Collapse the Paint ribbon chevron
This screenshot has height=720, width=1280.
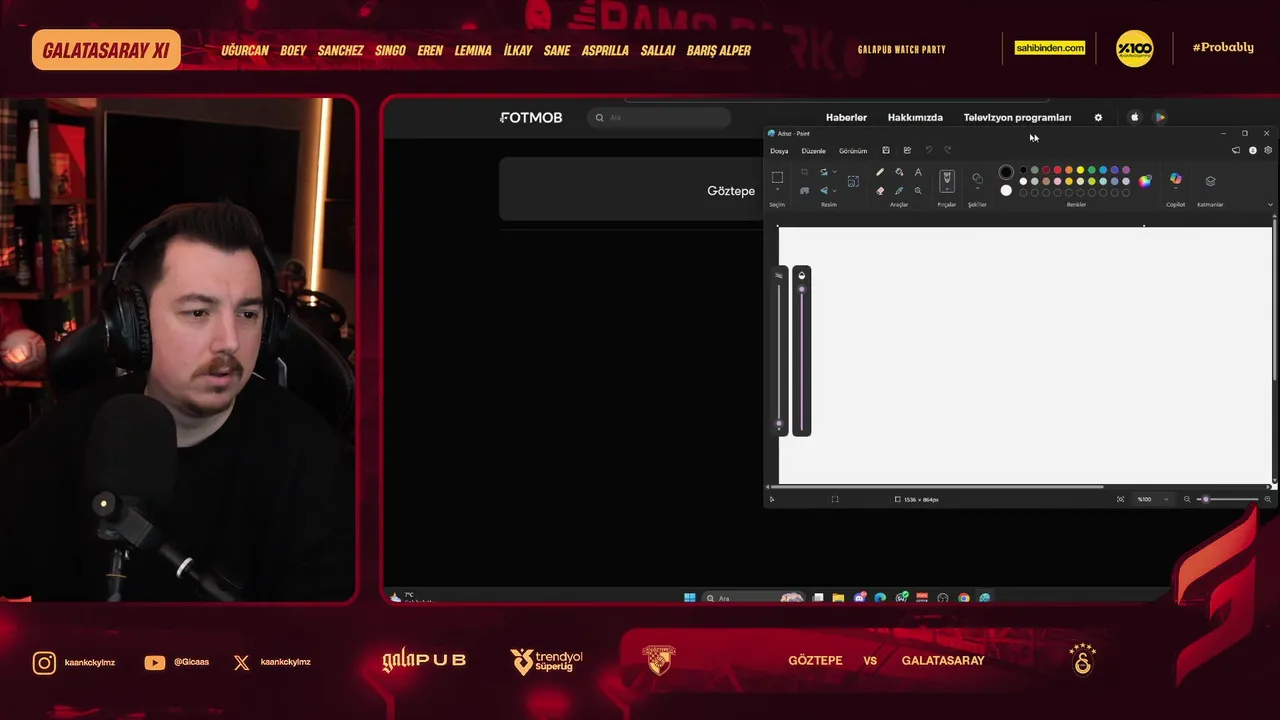[x=1270, y=204]
